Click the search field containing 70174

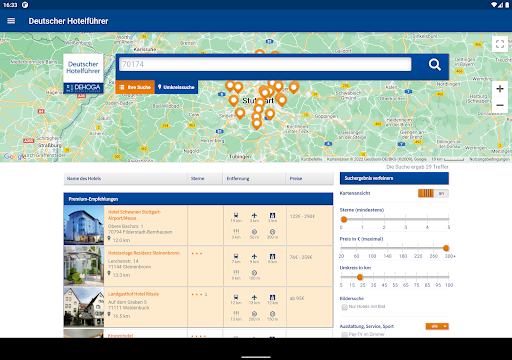tap(265, 64)
